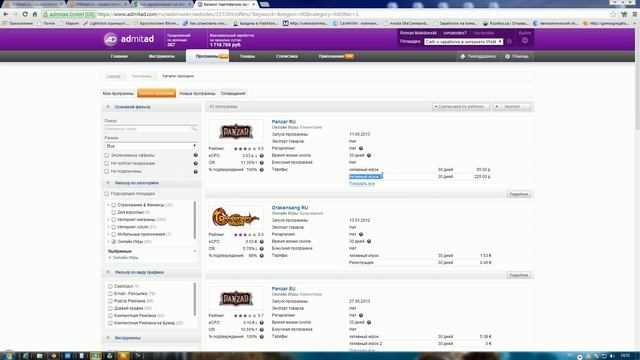
Task: Click CR info icon for Drakensang RU
Action: pyautogui.click(x=262, y=249)
